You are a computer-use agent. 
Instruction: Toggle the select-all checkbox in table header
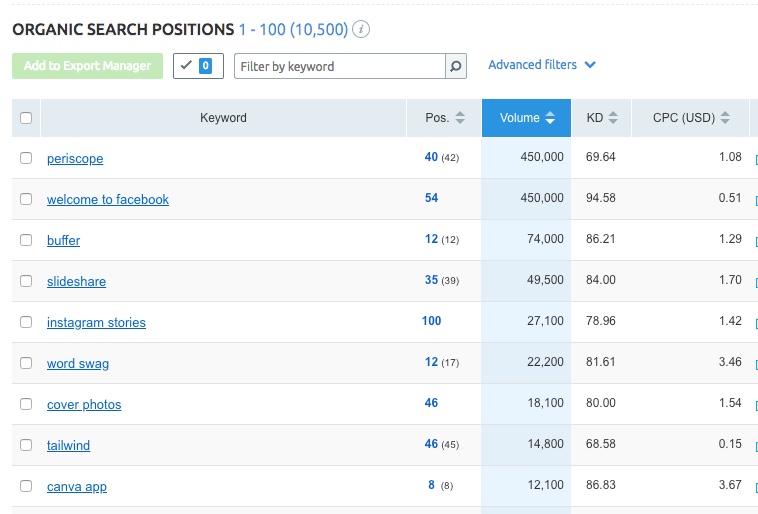click(26, 118)
